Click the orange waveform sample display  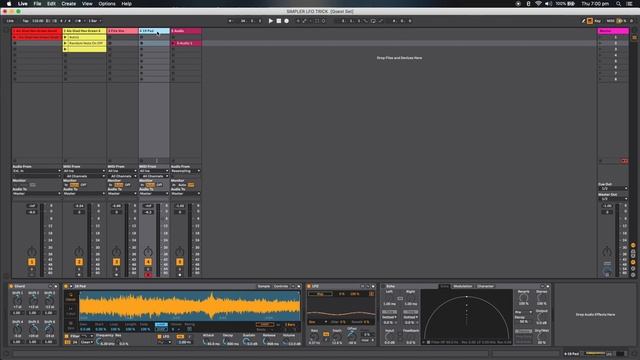[190, 305]
